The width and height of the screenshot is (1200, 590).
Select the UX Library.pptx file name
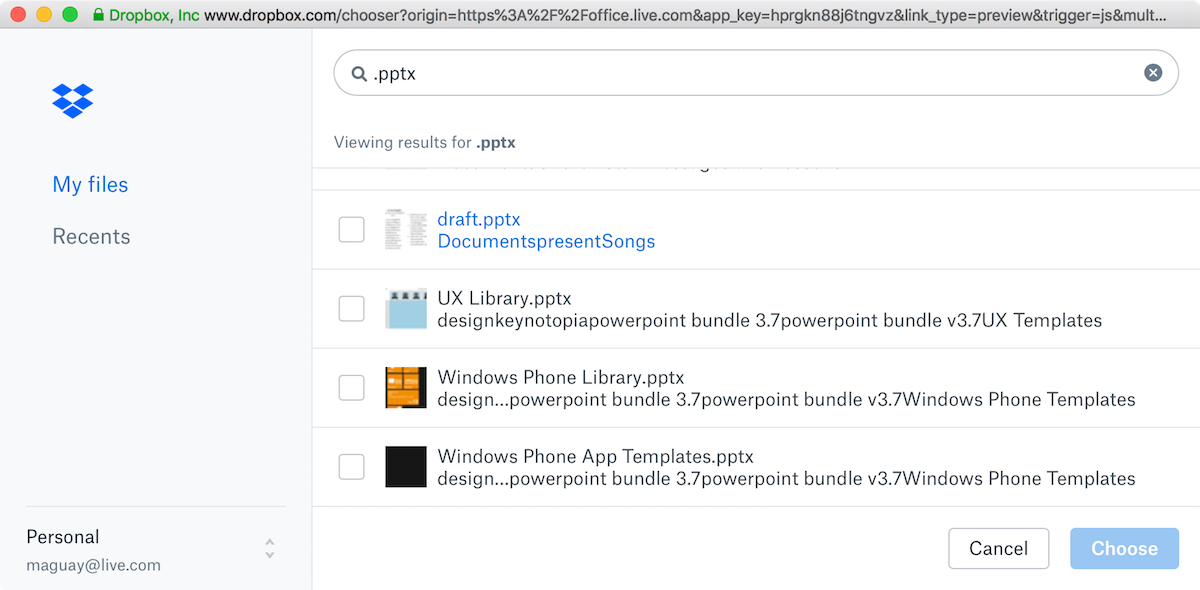pyautogui.click(x=504, y=298)
